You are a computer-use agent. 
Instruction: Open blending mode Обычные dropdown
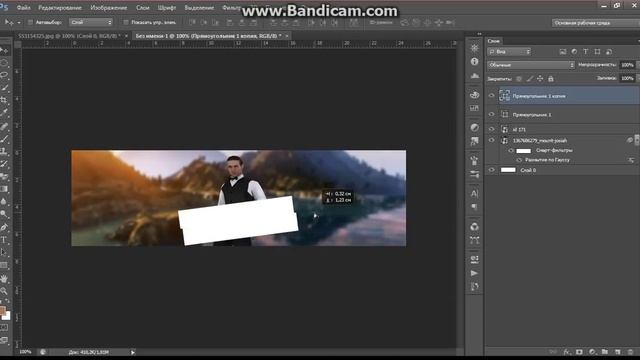click(531, 65)
